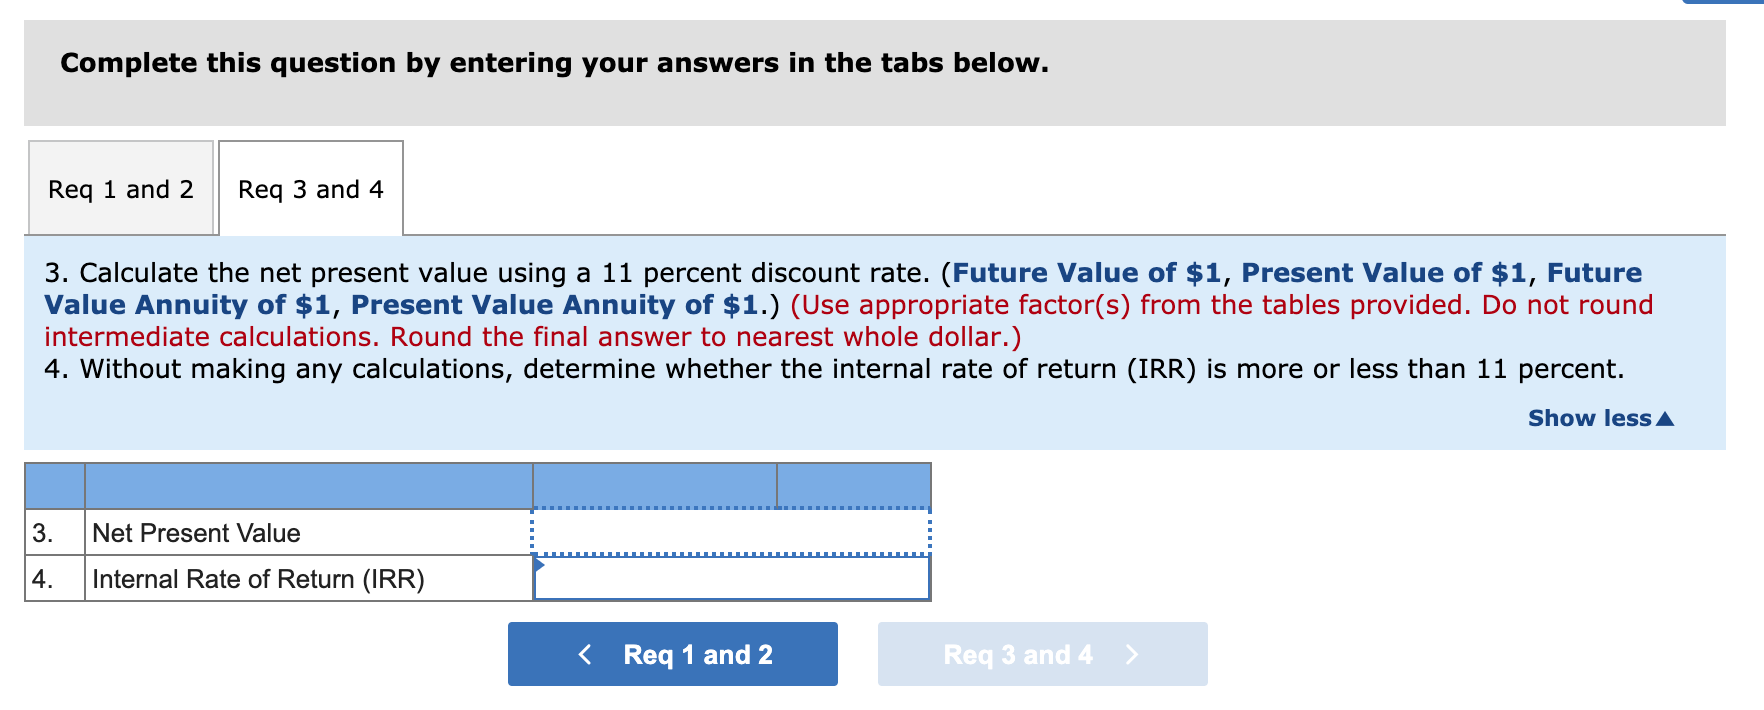
Task: Select the Net Present Value answer field
Action: tap(731, 532)
